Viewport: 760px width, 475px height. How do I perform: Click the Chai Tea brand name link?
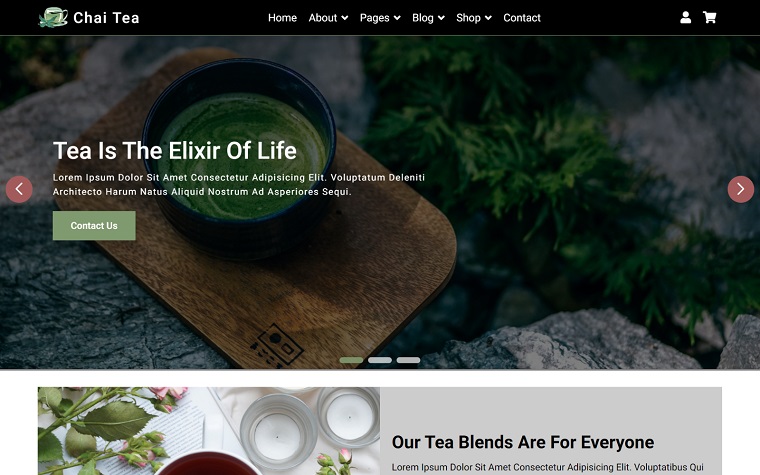(106, 18)
